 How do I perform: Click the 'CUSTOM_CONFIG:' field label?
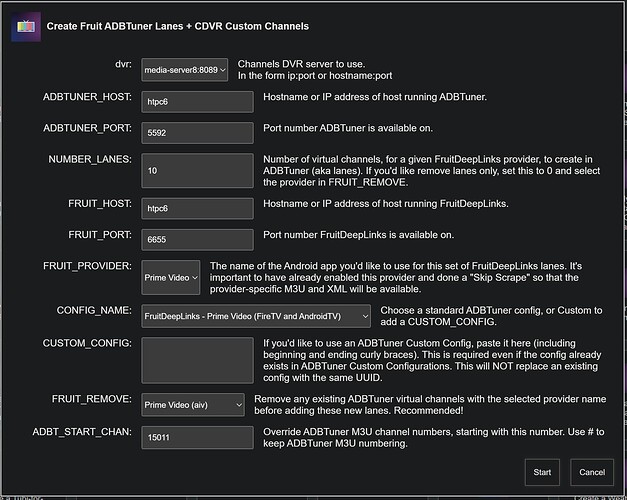click(x=89, y=342)
